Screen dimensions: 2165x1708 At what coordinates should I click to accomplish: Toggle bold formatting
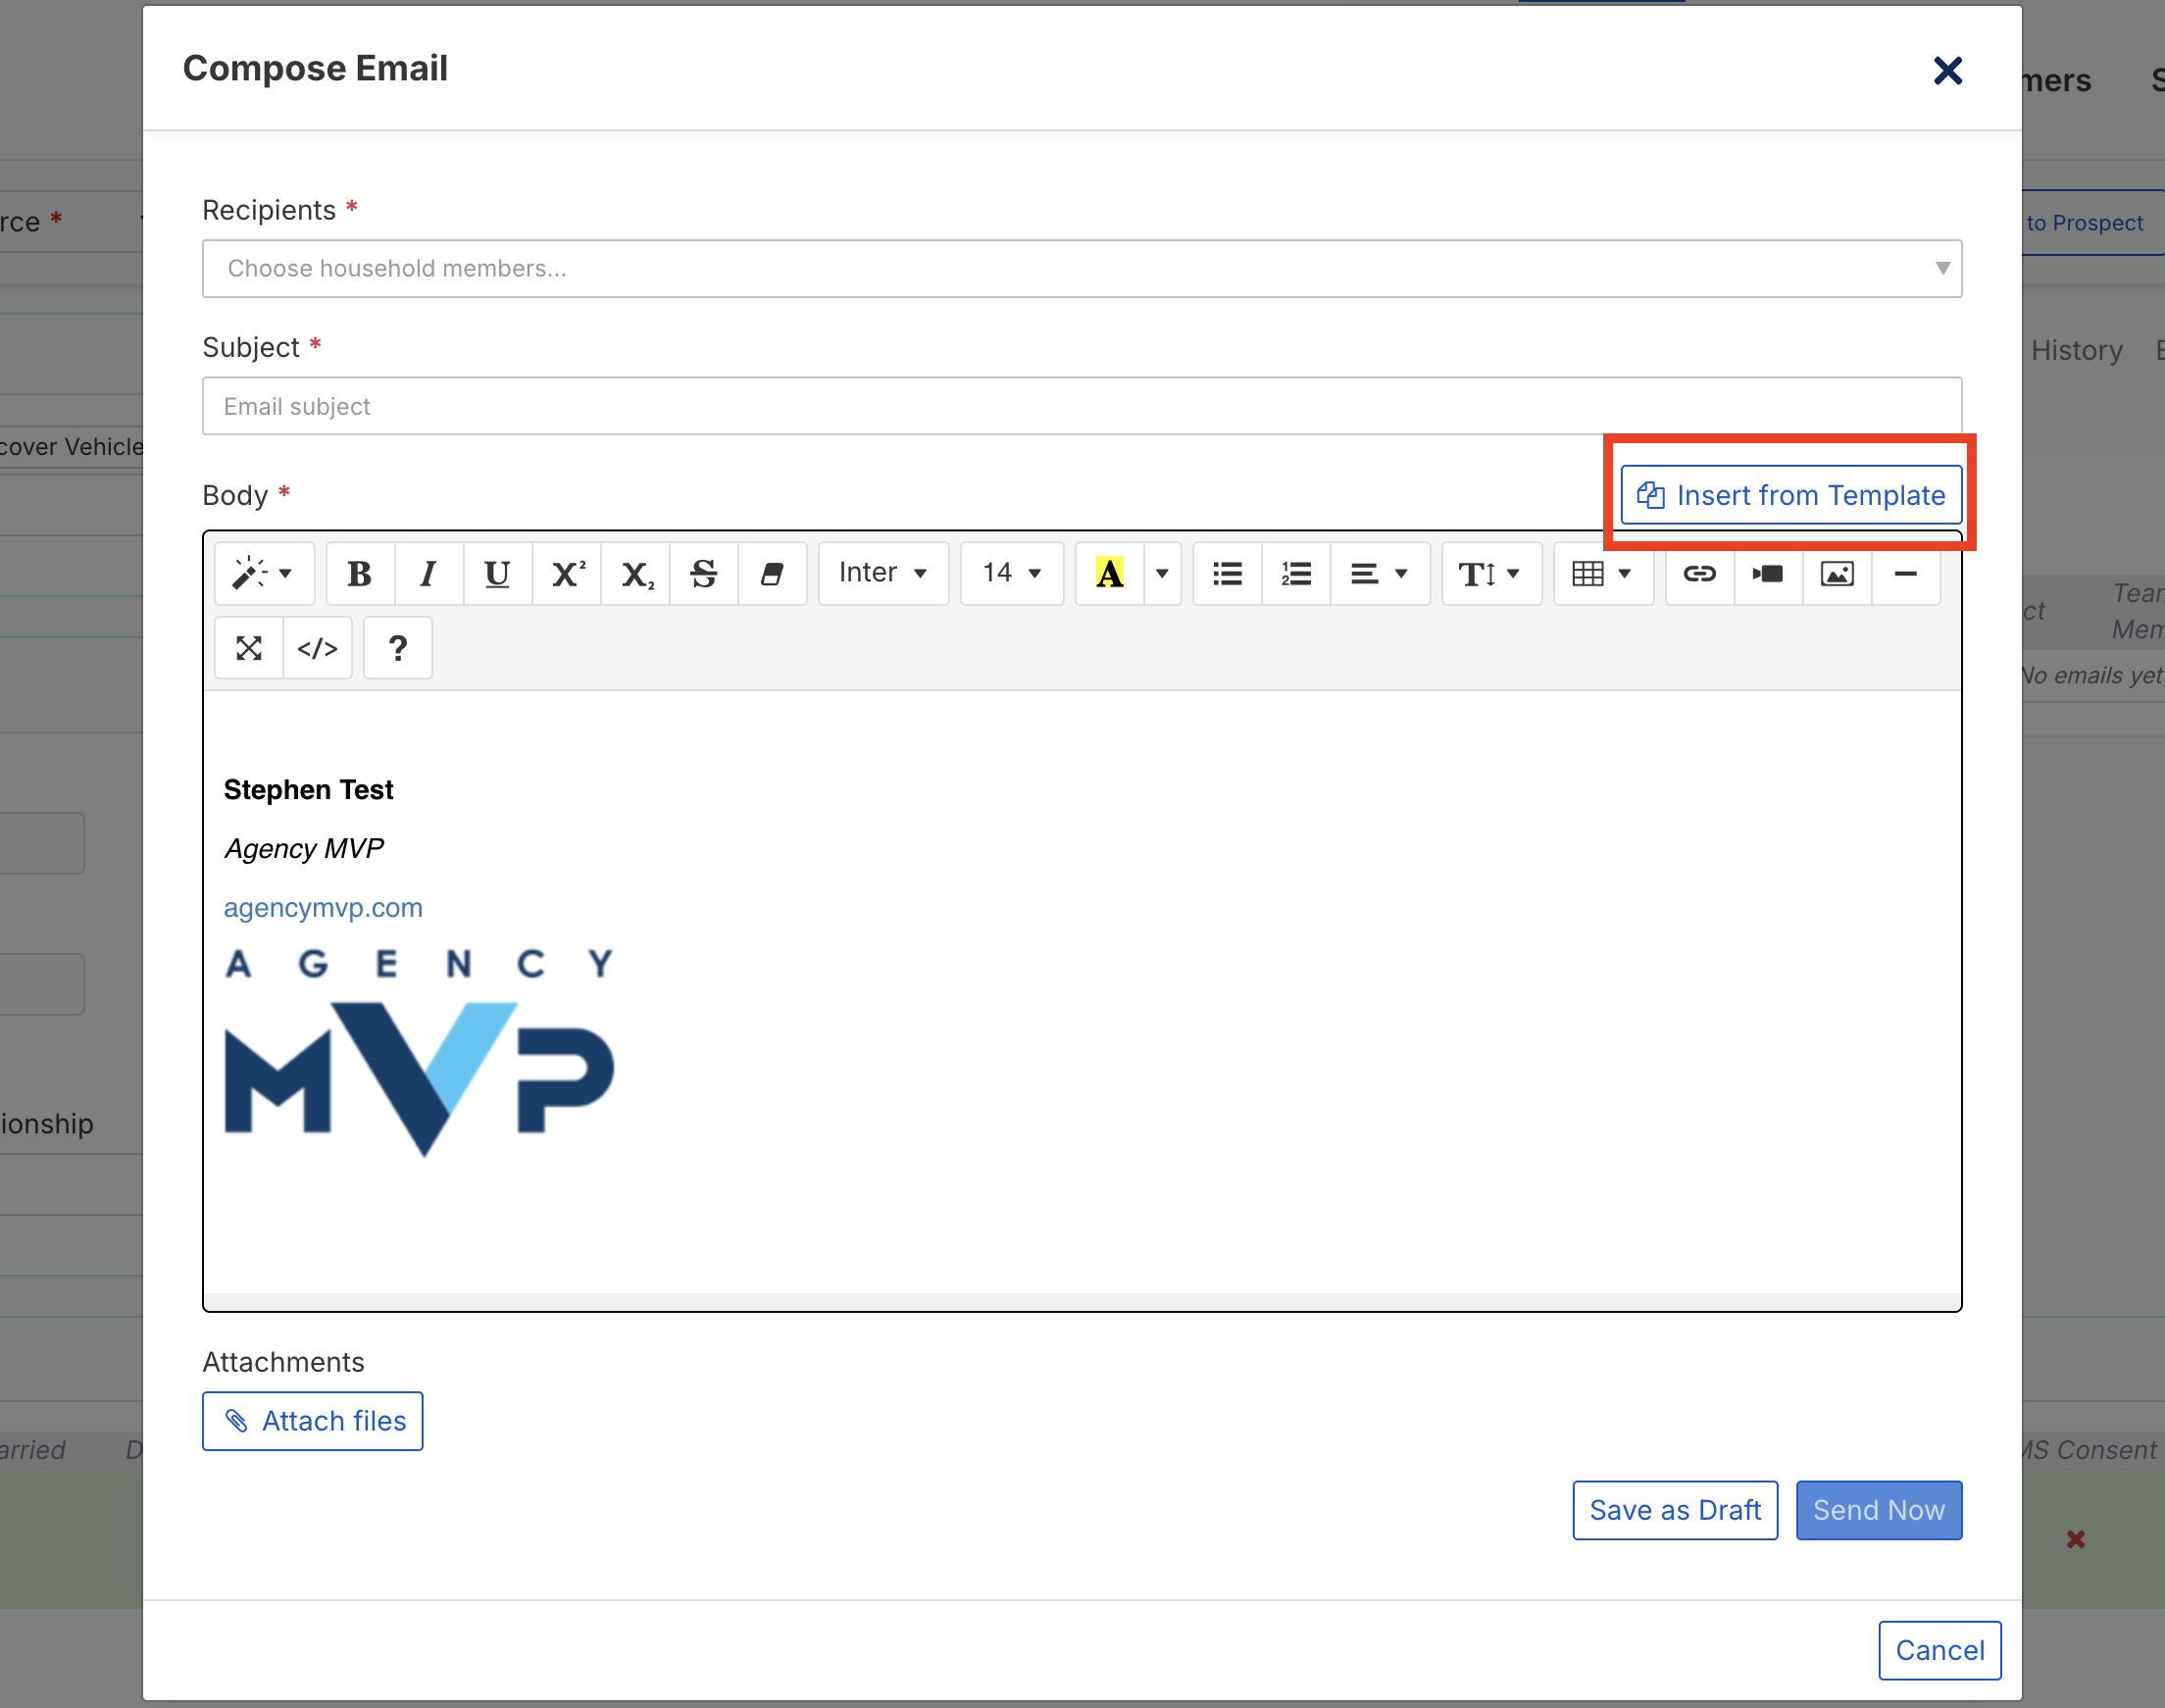point(360,573)
